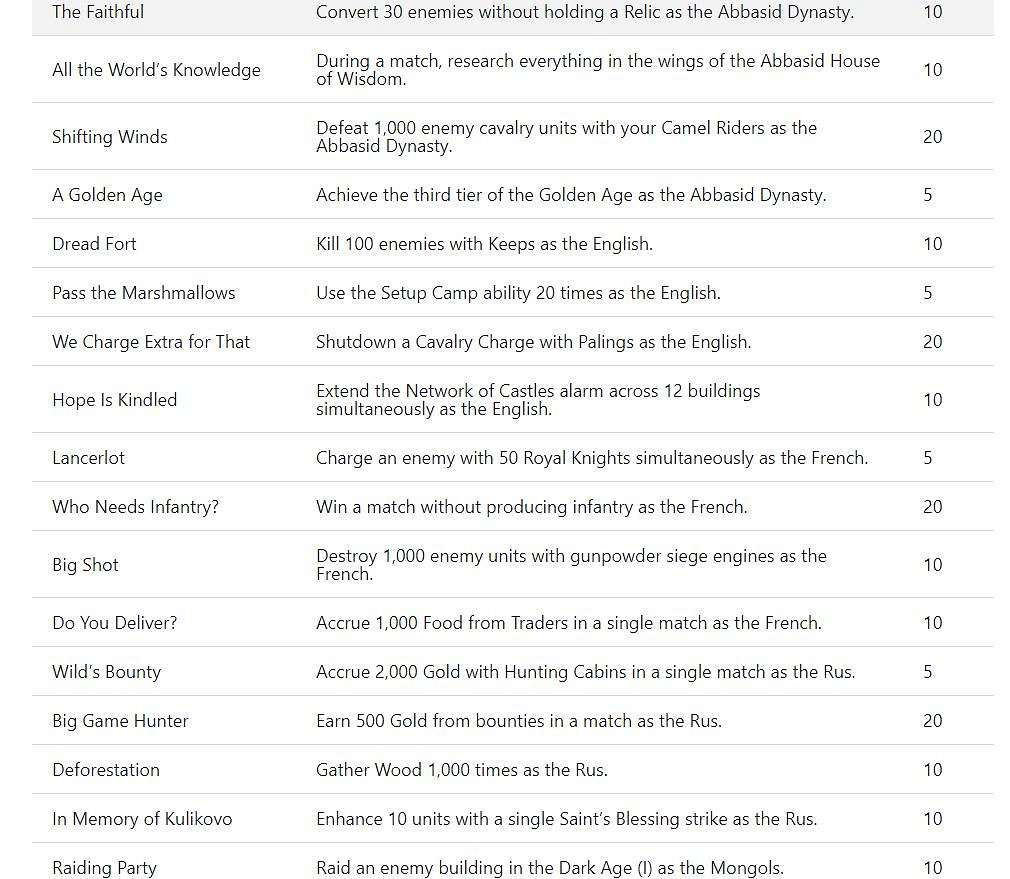The width and height of the screenshot is (1010, 879).
Task: Click 'We Charge Extra for That' title
Action: [x=151, y=342]
